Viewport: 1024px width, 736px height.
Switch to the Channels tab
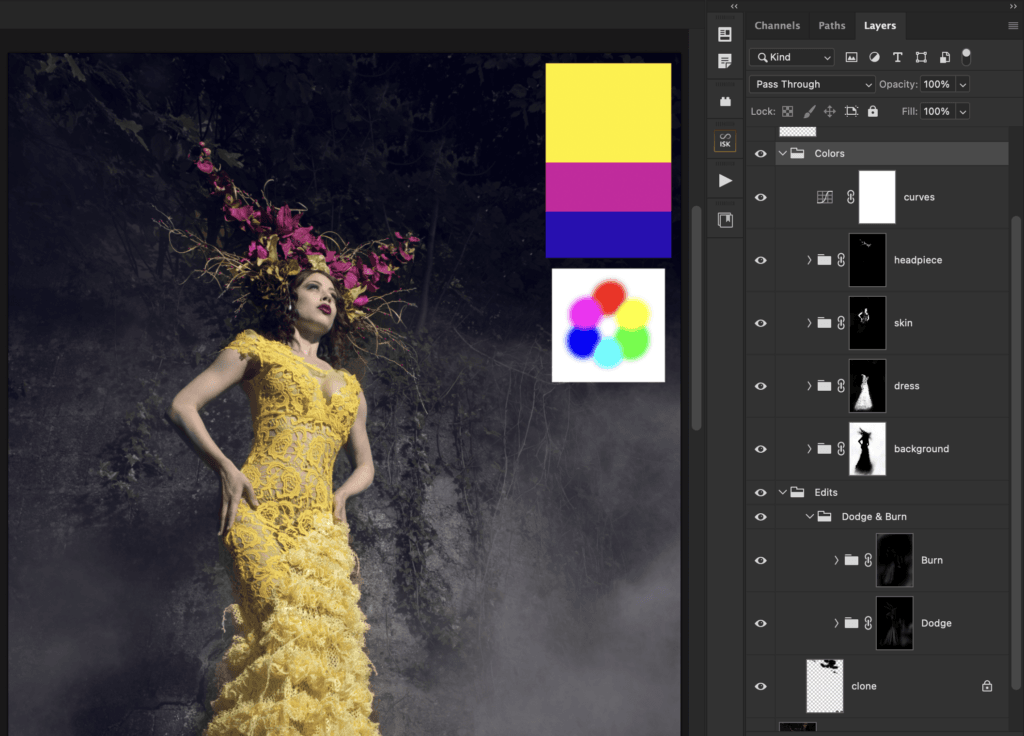pos(777,25)
